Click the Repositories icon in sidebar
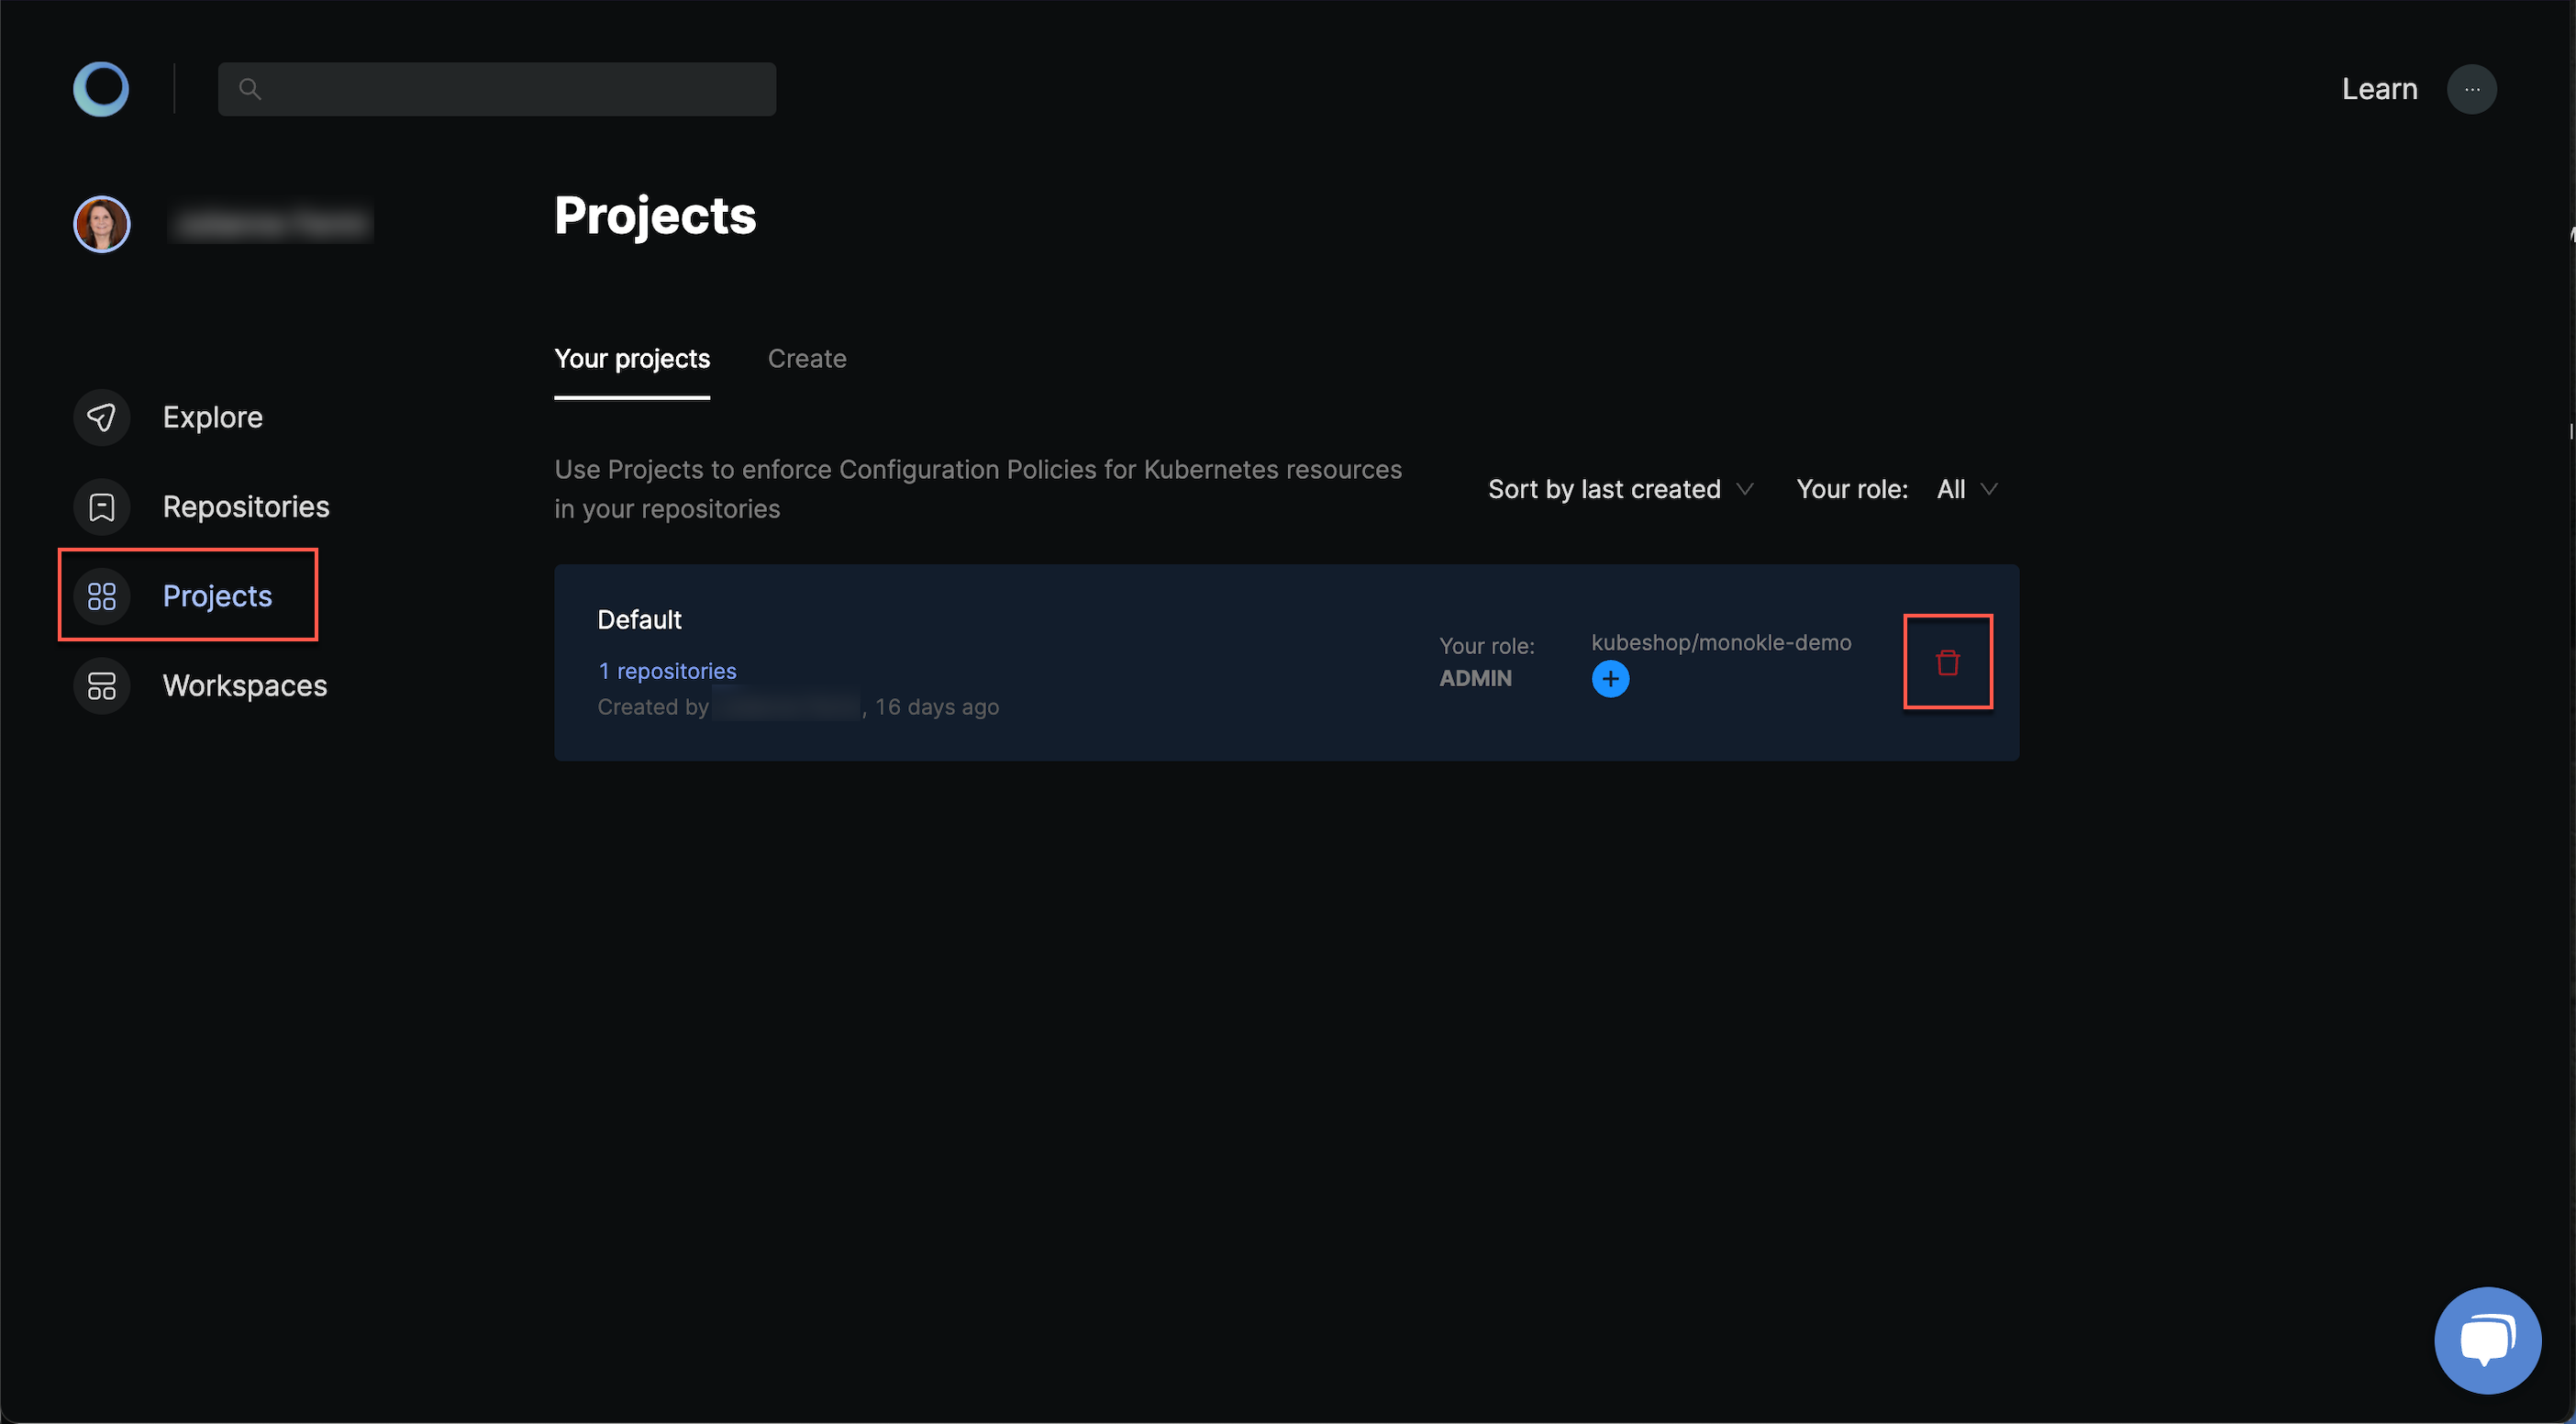This screenshot has height=1424, width=2576. click(100, 506)
